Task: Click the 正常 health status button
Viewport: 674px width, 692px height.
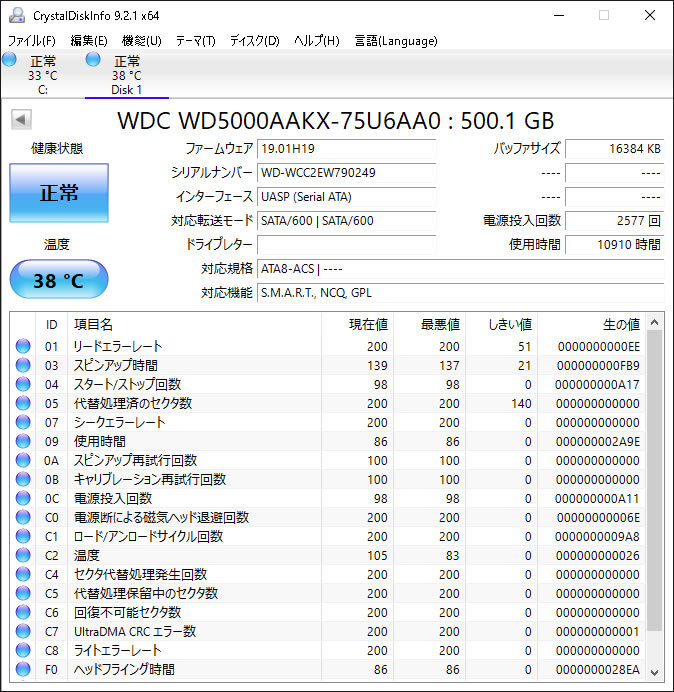Action: click(x=59, y=193)
